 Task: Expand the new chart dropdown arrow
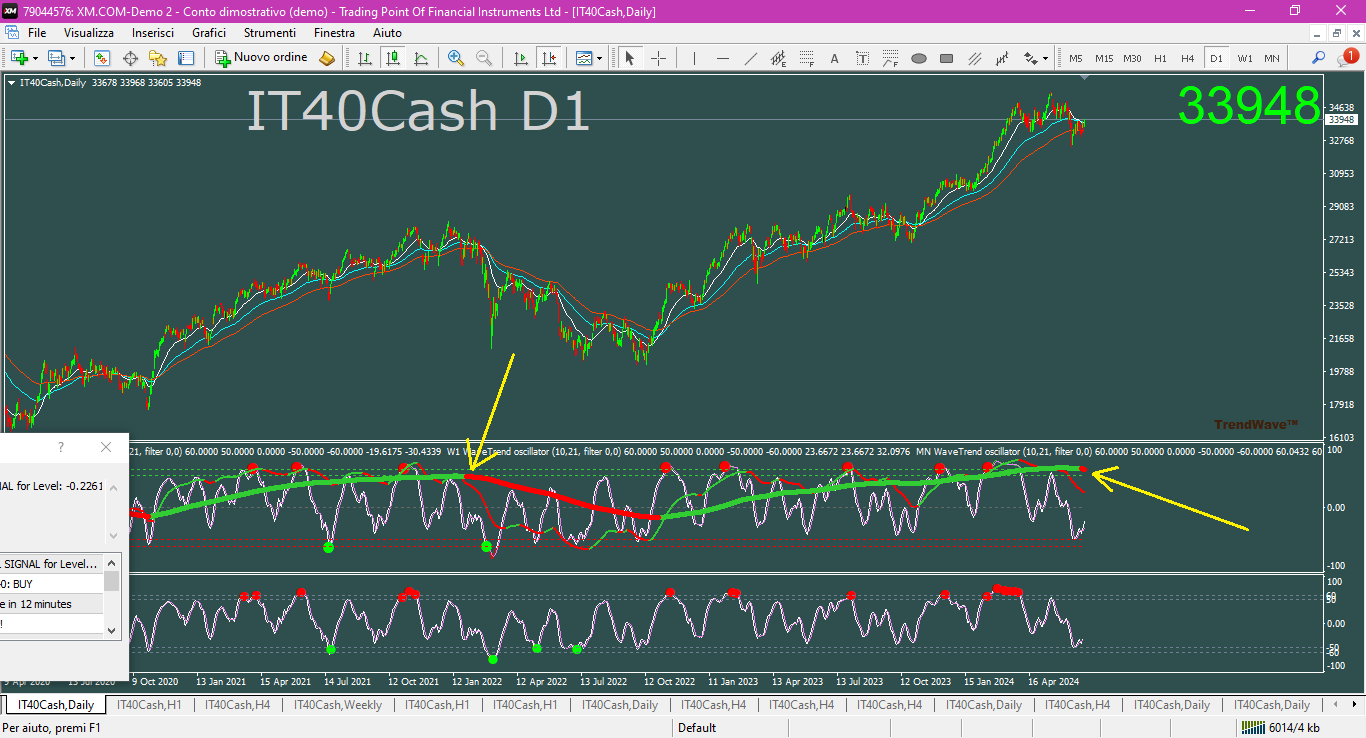(35, 58)
